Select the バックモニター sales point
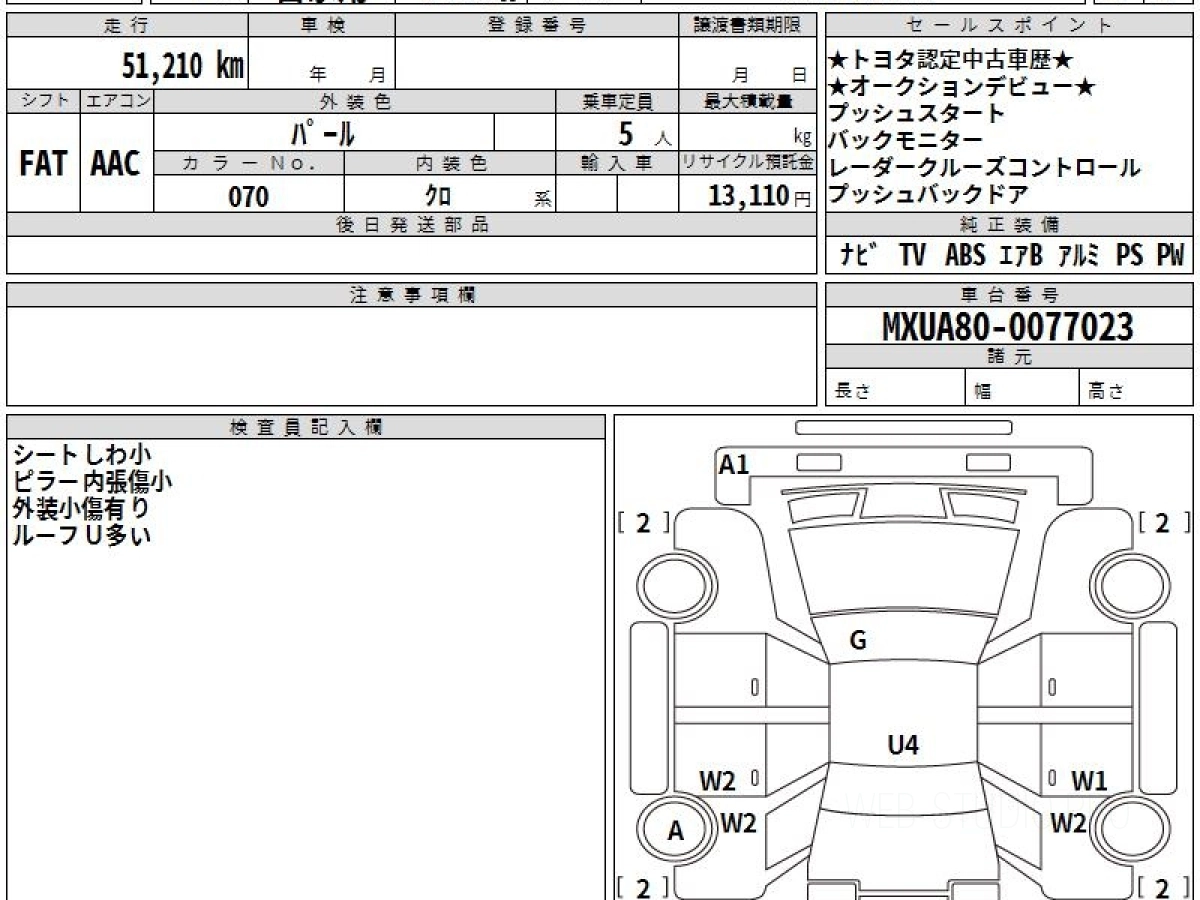 click(x=905, y=140)
